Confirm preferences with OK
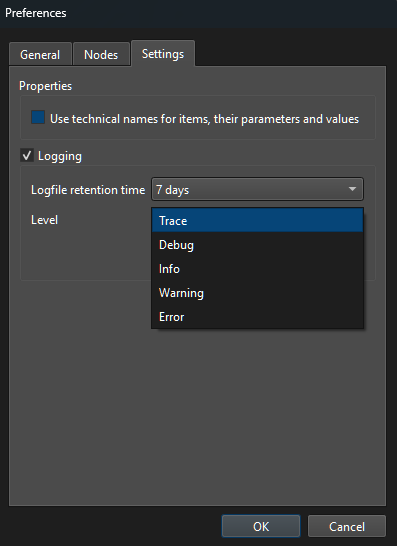 (261, 526)
